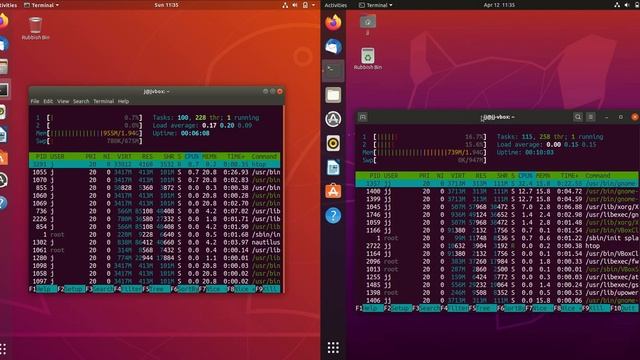Expand the Terminal app menu in right top bar

[376, 5]
